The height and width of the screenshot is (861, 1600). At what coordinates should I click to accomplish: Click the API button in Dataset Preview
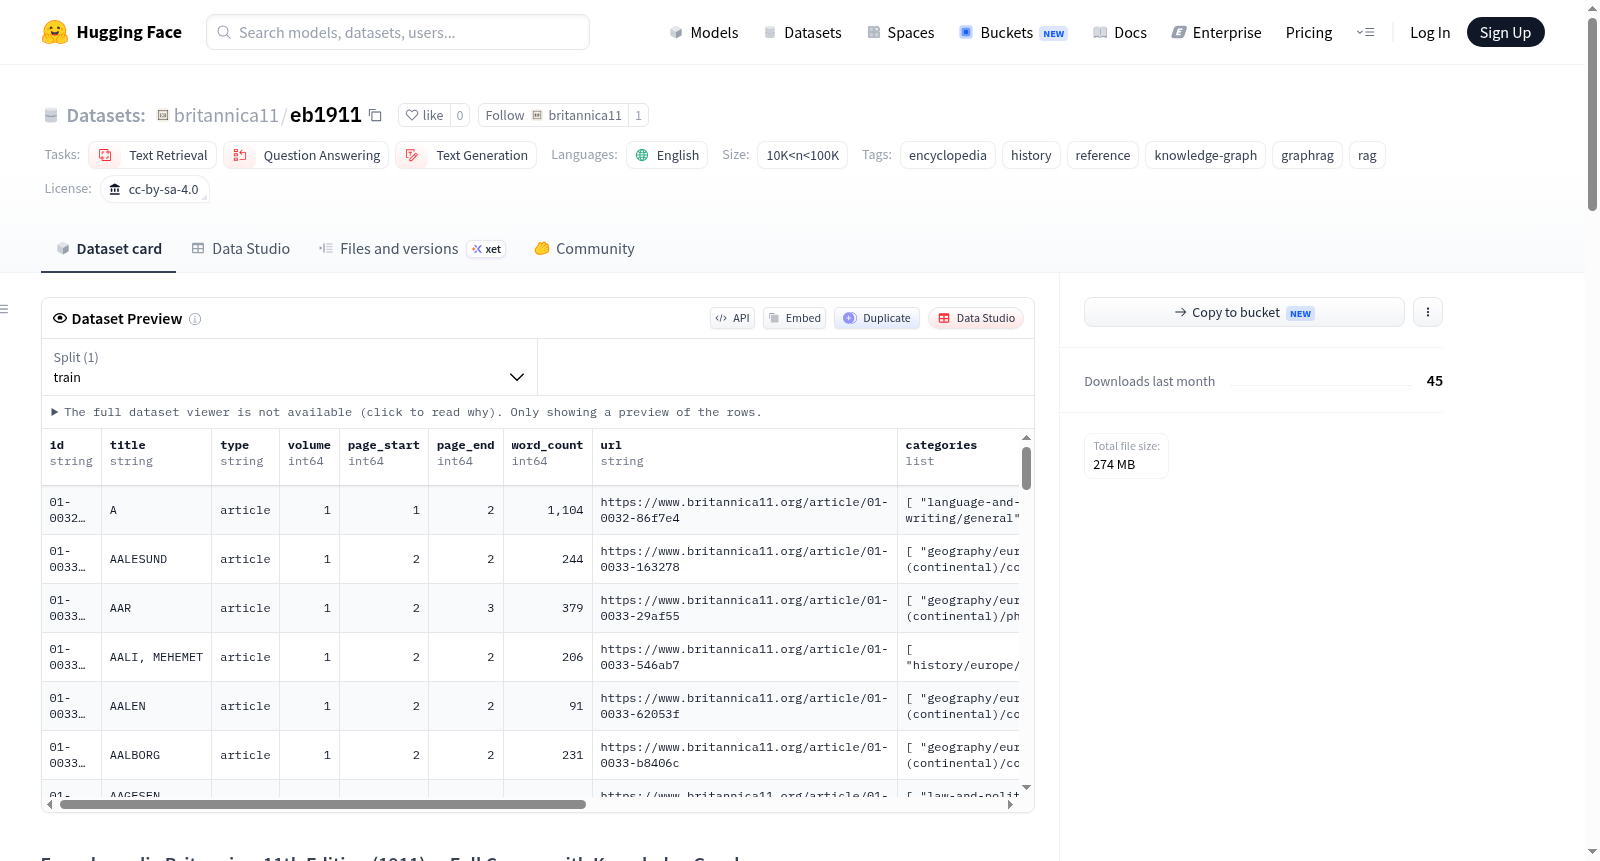pyautogui.click(x=732, y=318)
